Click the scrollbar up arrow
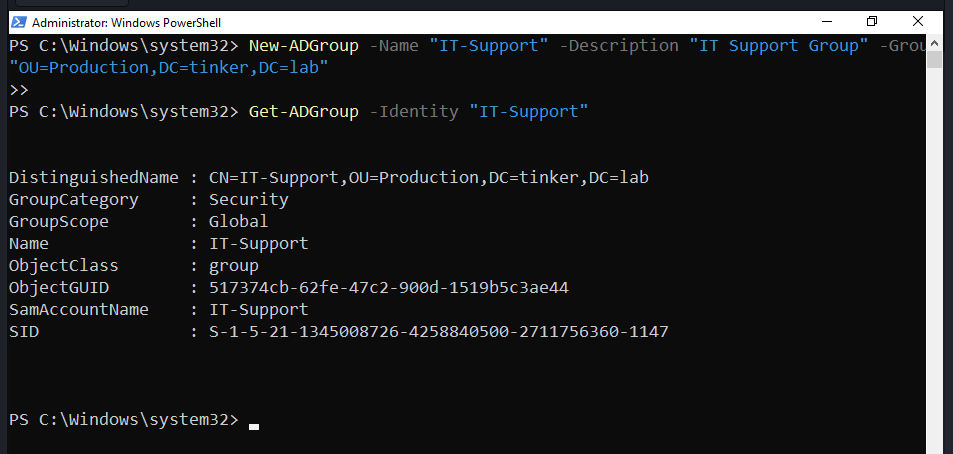 click(935, 43)
